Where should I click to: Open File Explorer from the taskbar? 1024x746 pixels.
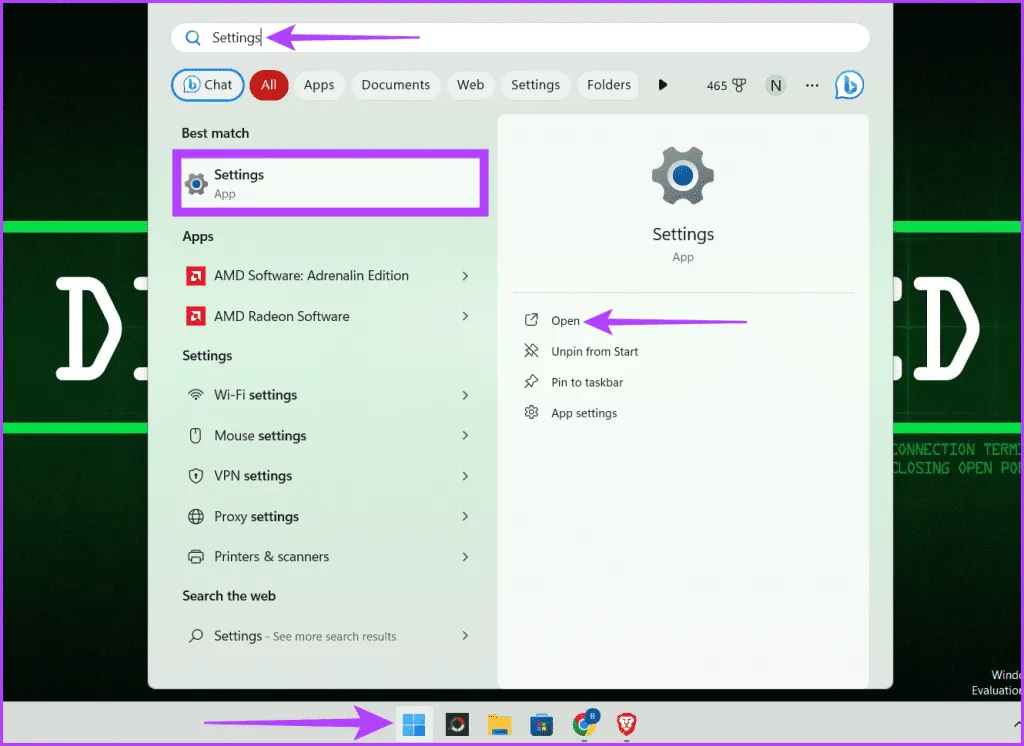tap(500, 724)
